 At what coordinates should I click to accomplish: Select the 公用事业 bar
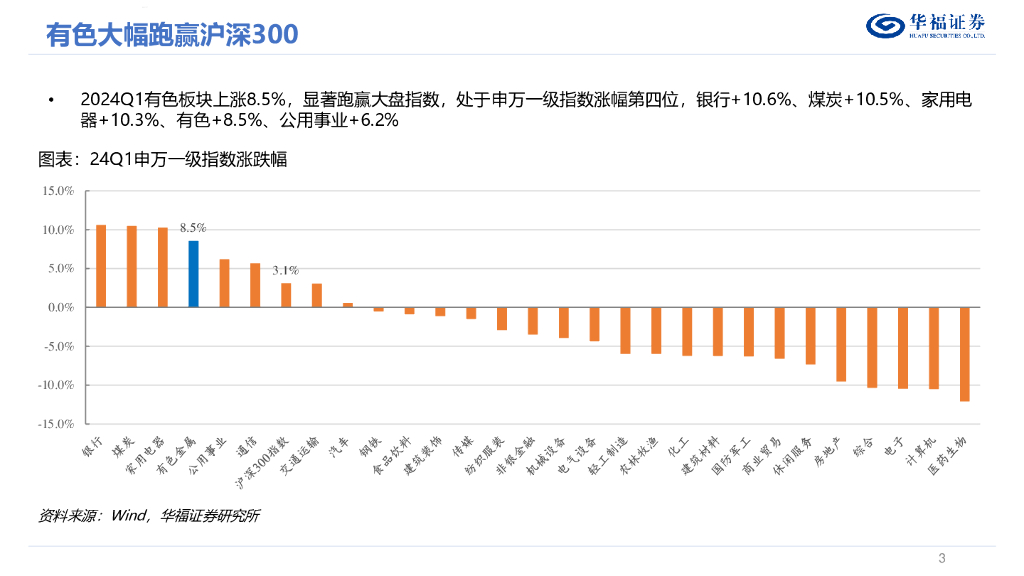[x=224, y=283]
